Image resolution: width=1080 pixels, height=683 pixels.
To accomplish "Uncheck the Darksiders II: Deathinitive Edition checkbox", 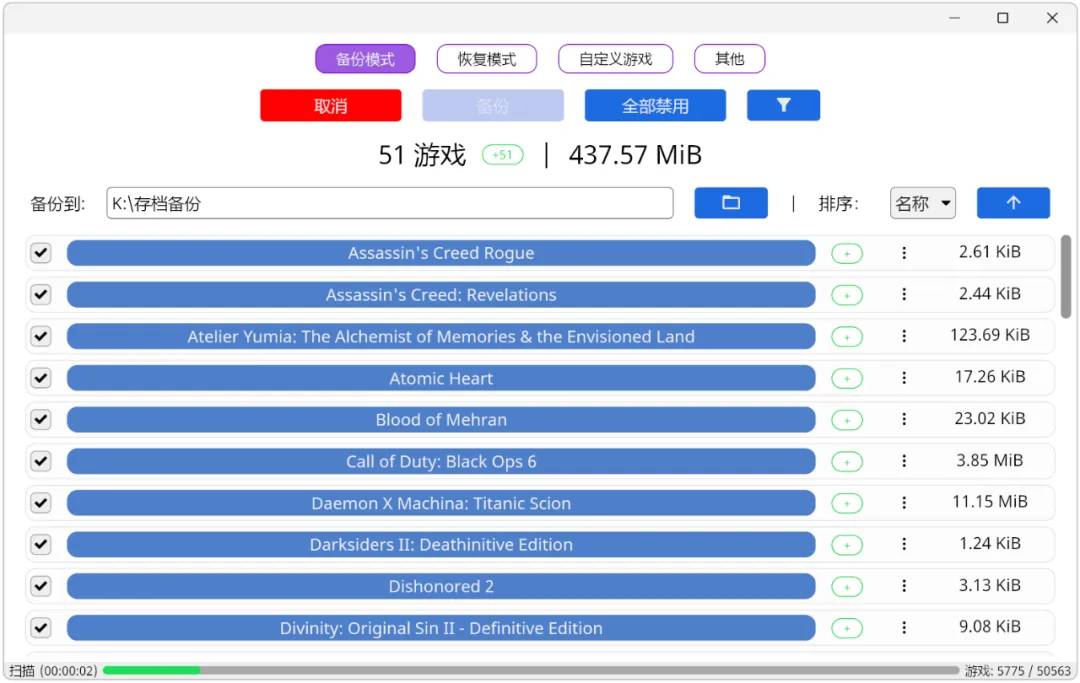I will (41, 545).
